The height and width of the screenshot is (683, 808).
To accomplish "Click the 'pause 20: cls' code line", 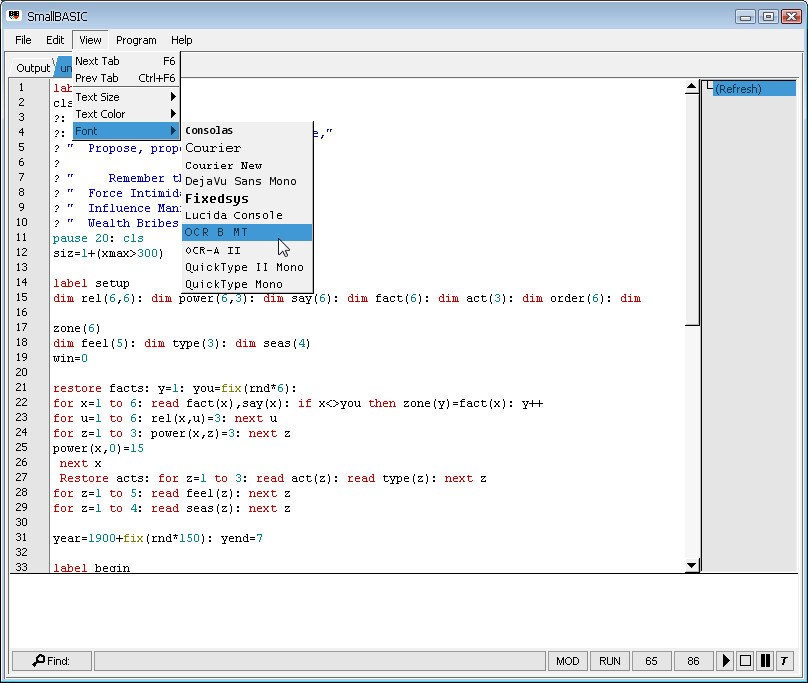I will pyautogui.click(x=98, y=238).
